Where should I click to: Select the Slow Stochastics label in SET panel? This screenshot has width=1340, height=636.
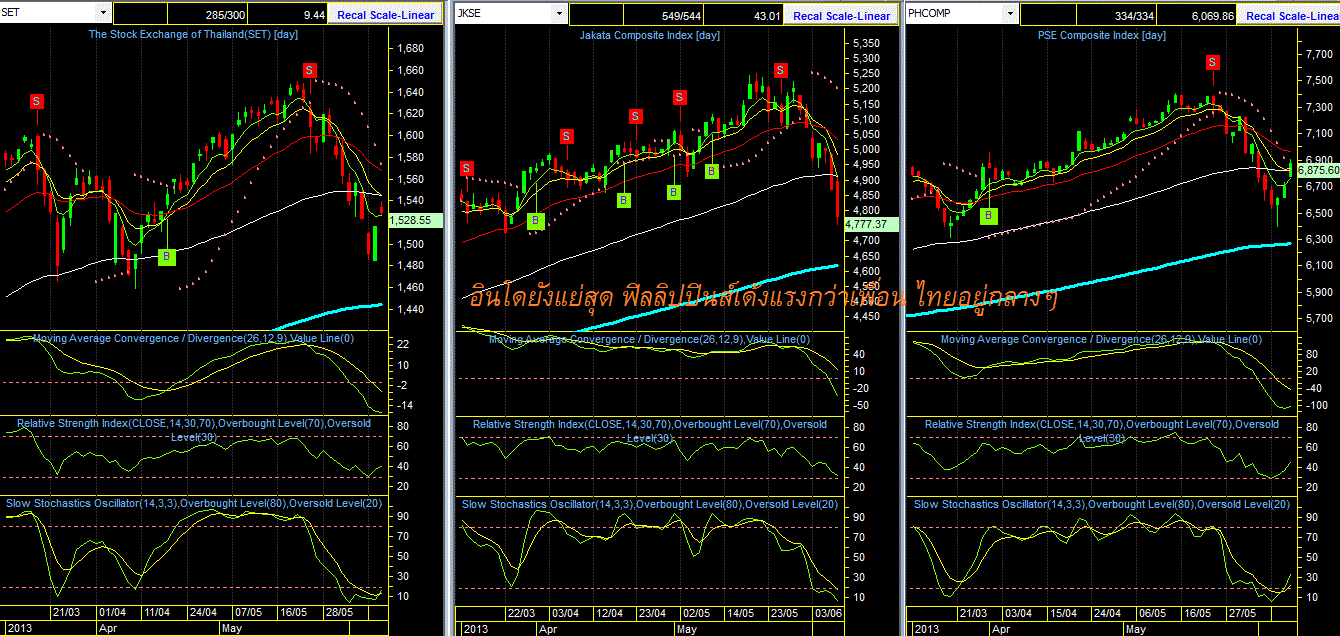tap(194, 503)
